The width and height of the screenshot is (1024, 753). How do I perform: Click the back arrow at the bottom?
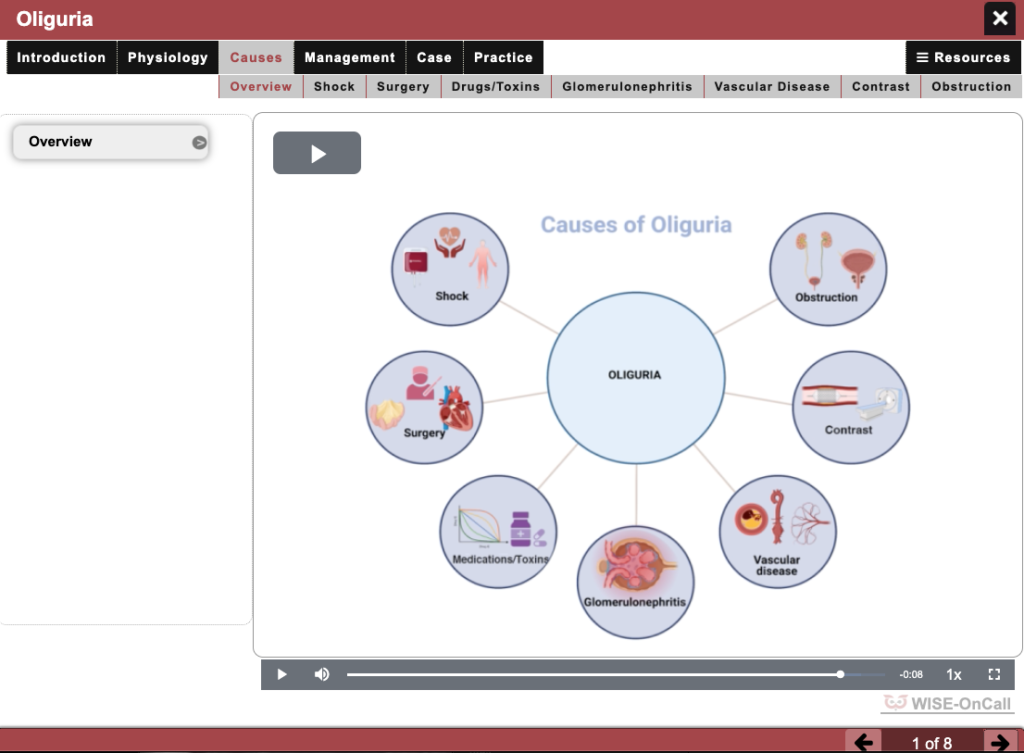(864, 740)
